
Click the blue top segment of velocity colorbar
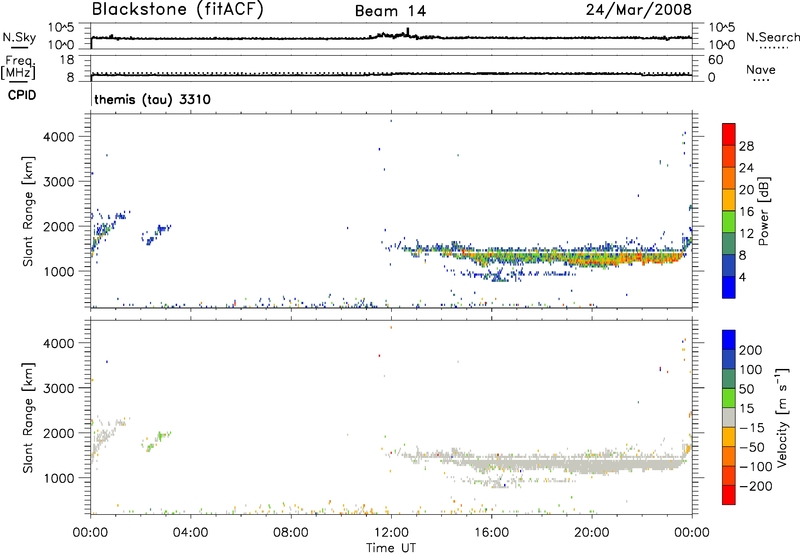coord(729,340)
